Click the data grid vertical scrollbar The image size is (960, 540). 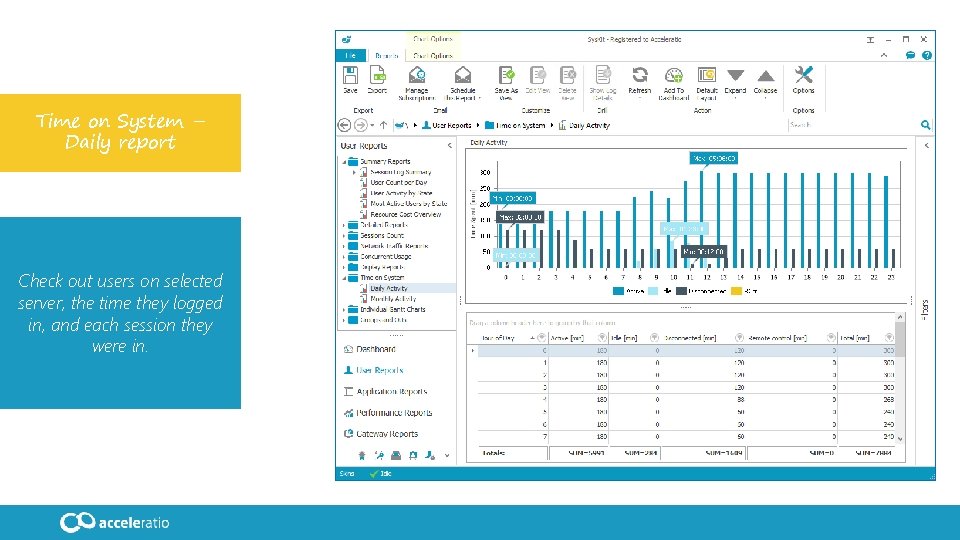(x=900, y=378)
